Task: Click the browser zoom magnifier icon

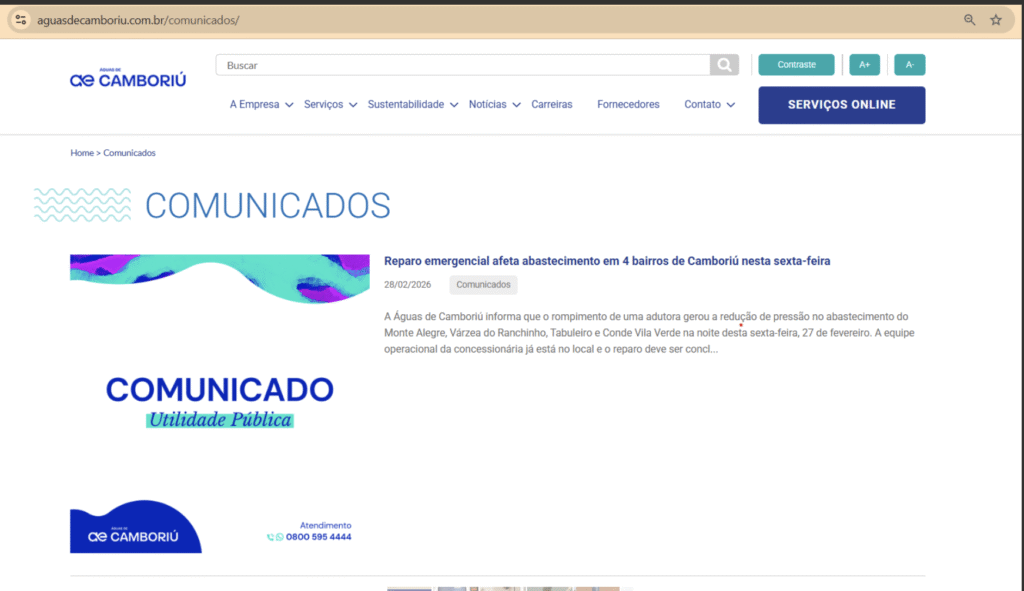Action: (969, 20)
